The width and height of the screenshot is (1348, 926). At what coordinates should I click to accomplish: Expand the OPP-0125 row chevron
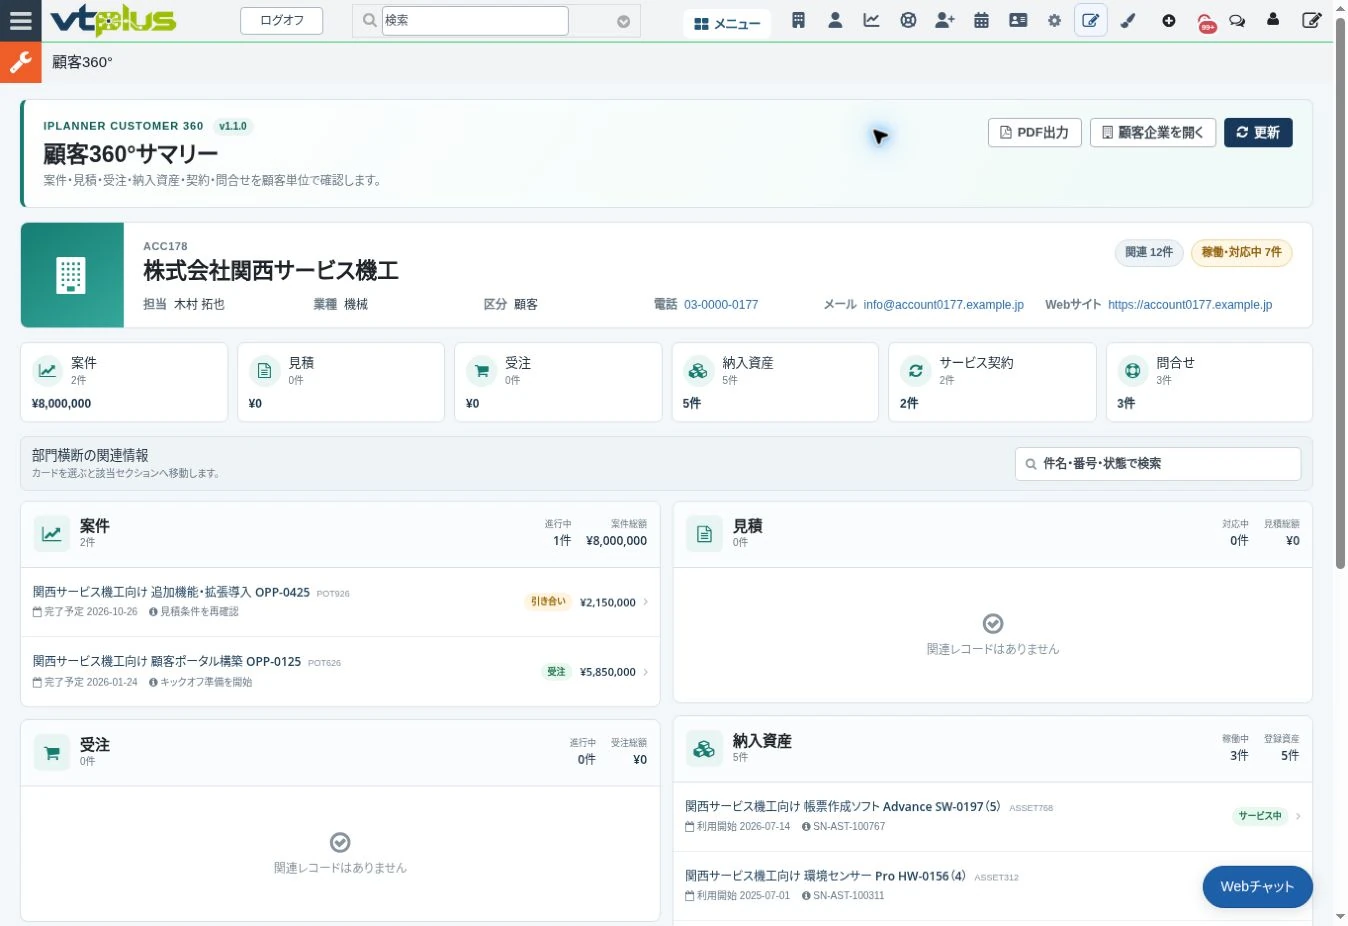[x=645, y=672]
